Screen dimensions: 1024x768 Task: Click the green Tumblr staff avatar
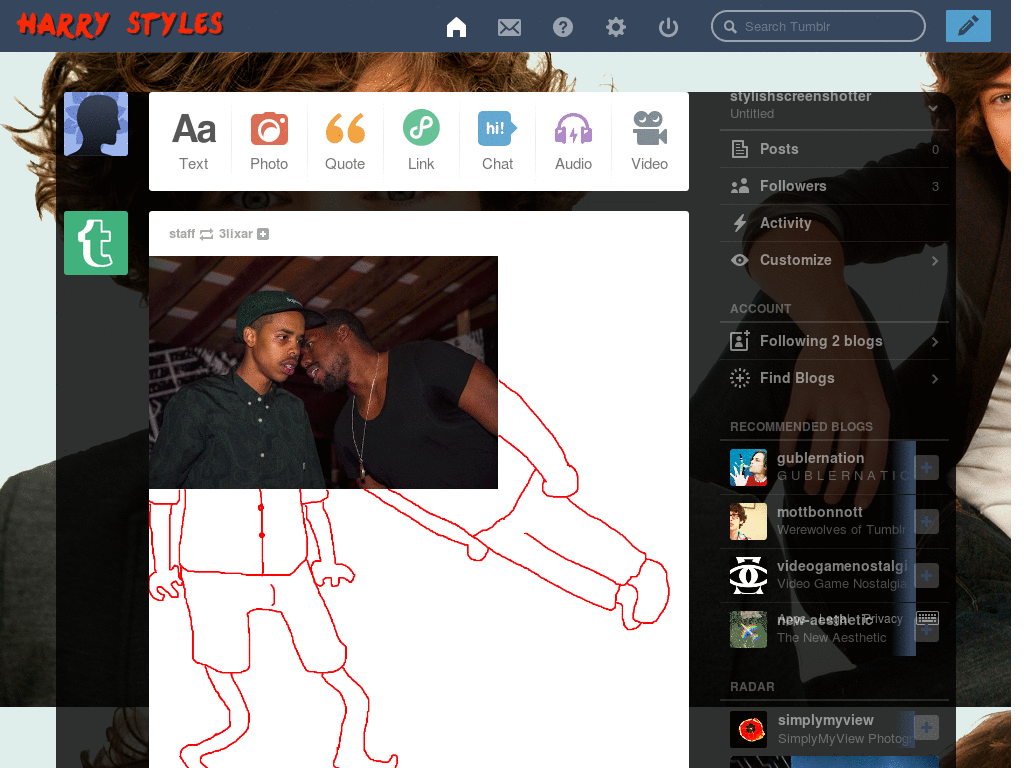[96, 243]
